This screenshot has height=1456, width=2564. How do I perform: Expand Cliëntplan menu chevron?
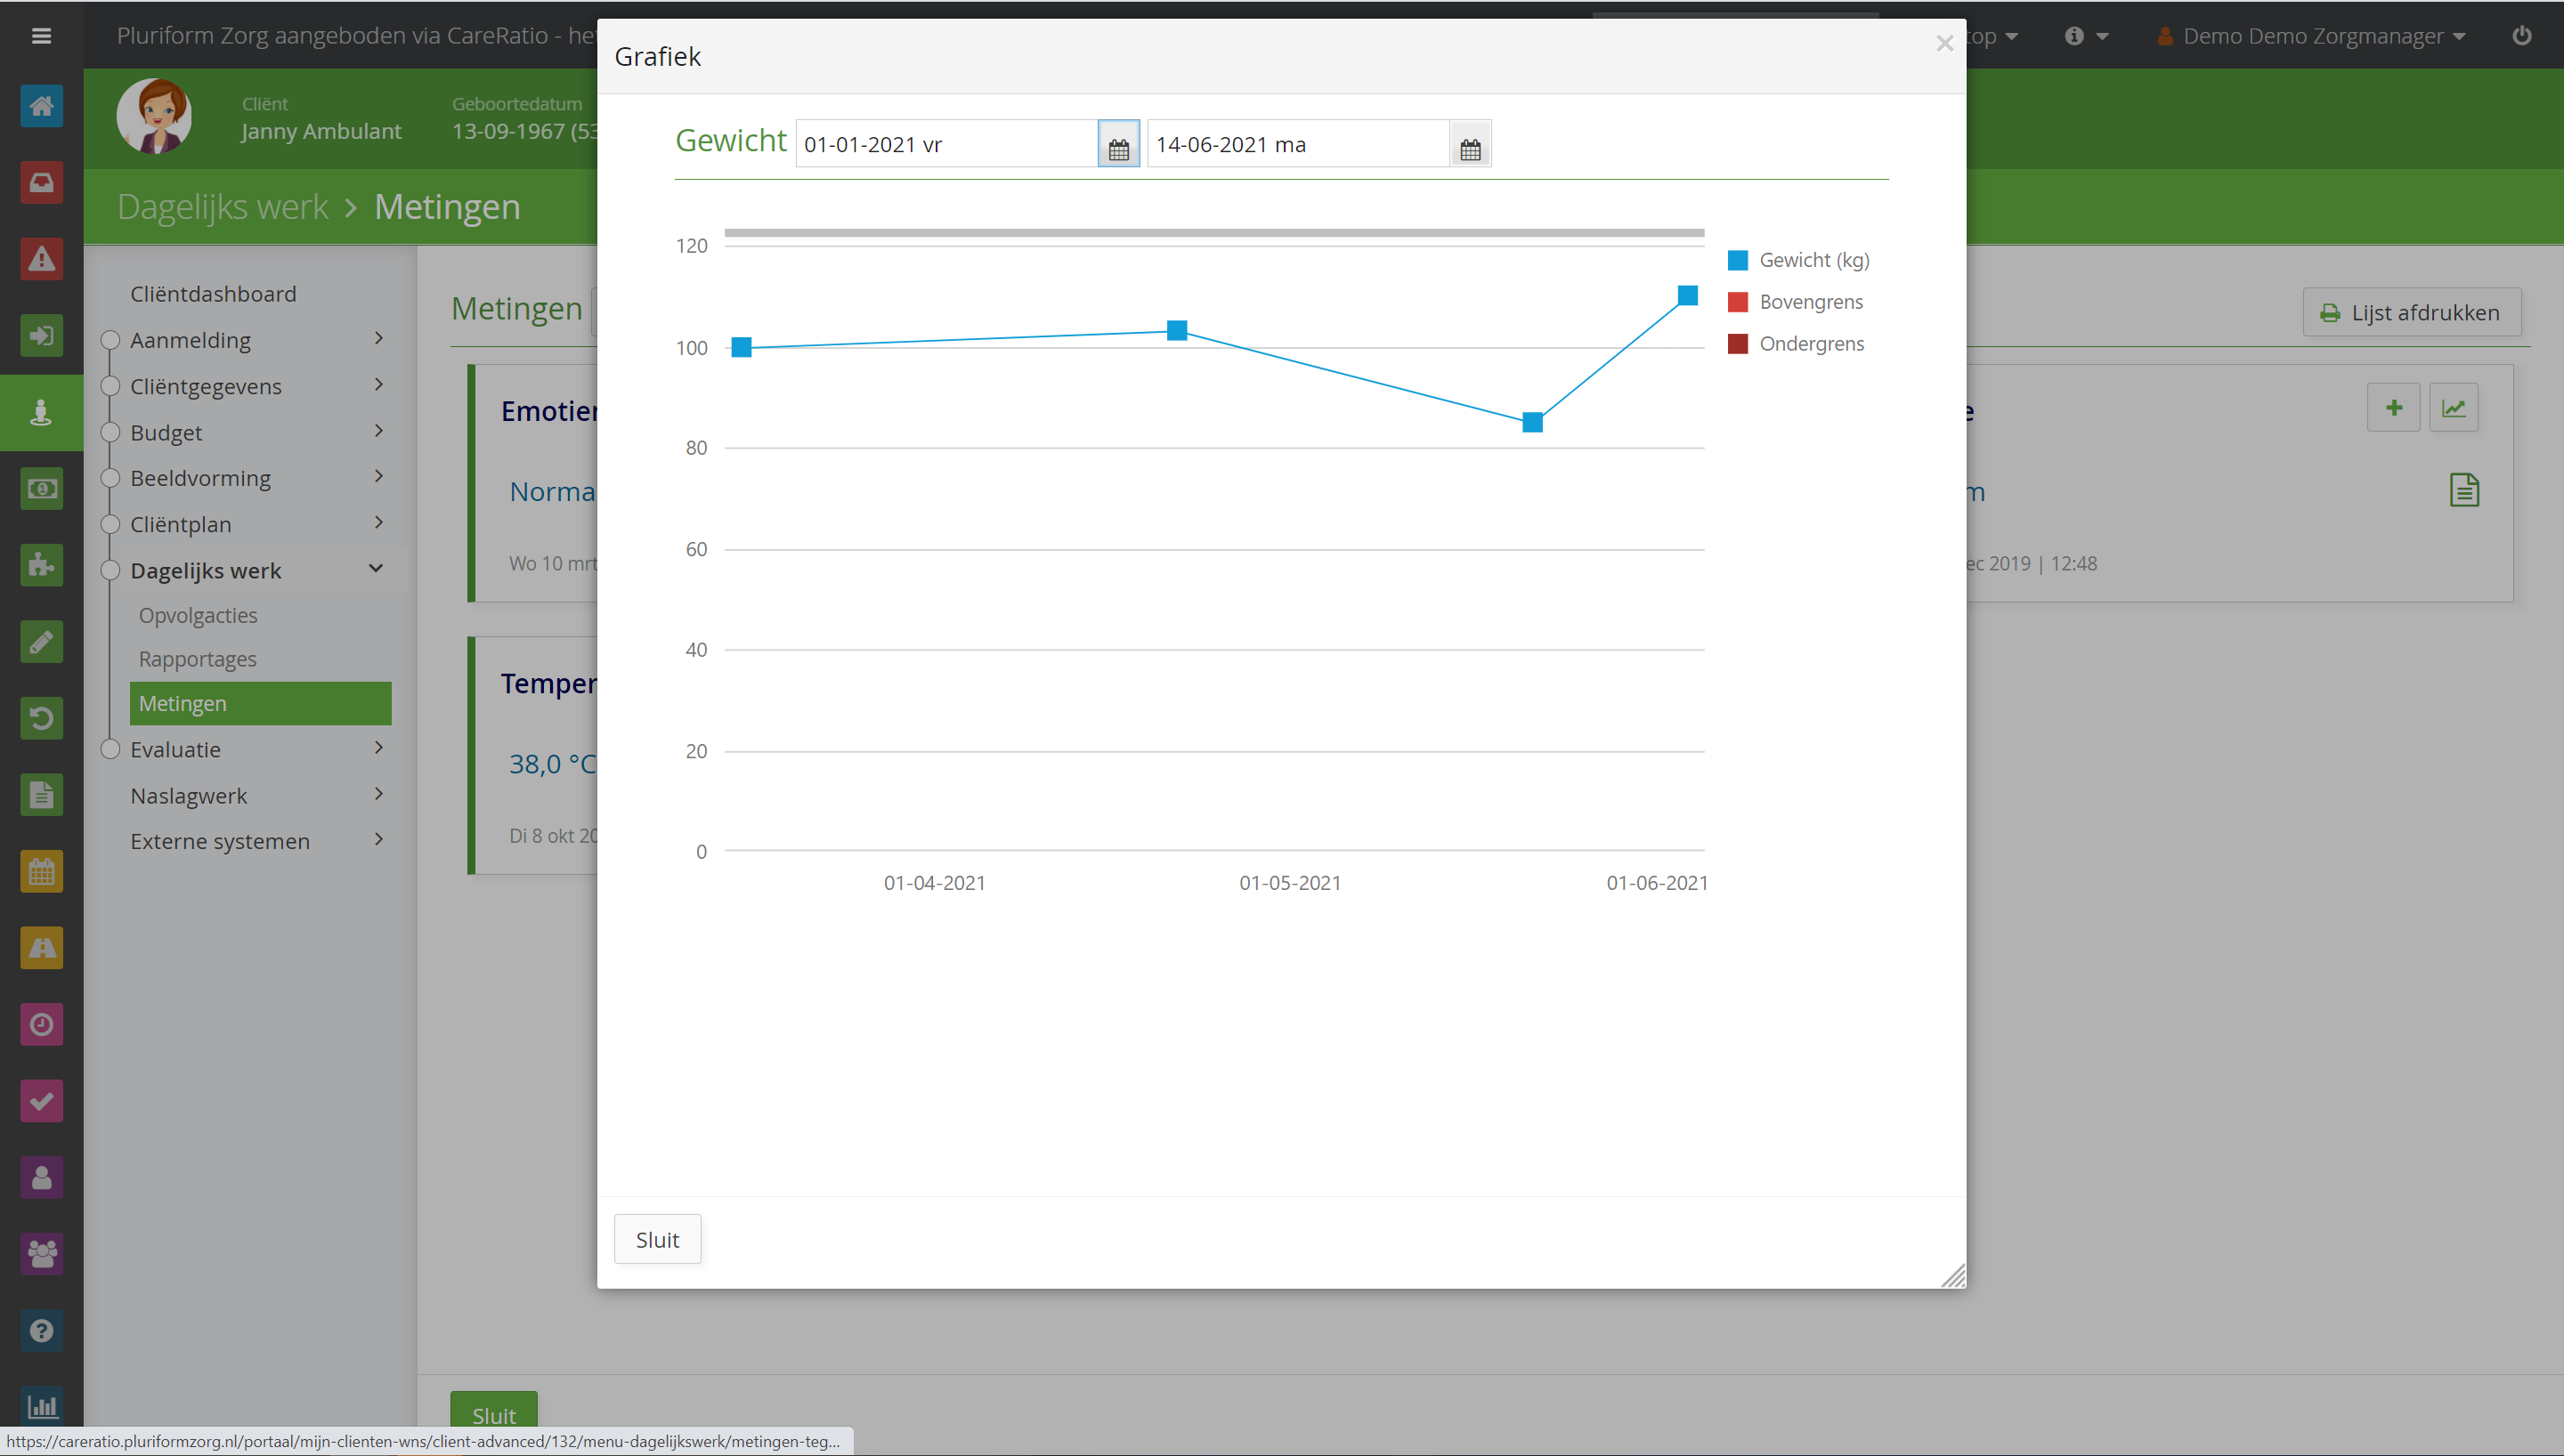(x=379, y=523)
